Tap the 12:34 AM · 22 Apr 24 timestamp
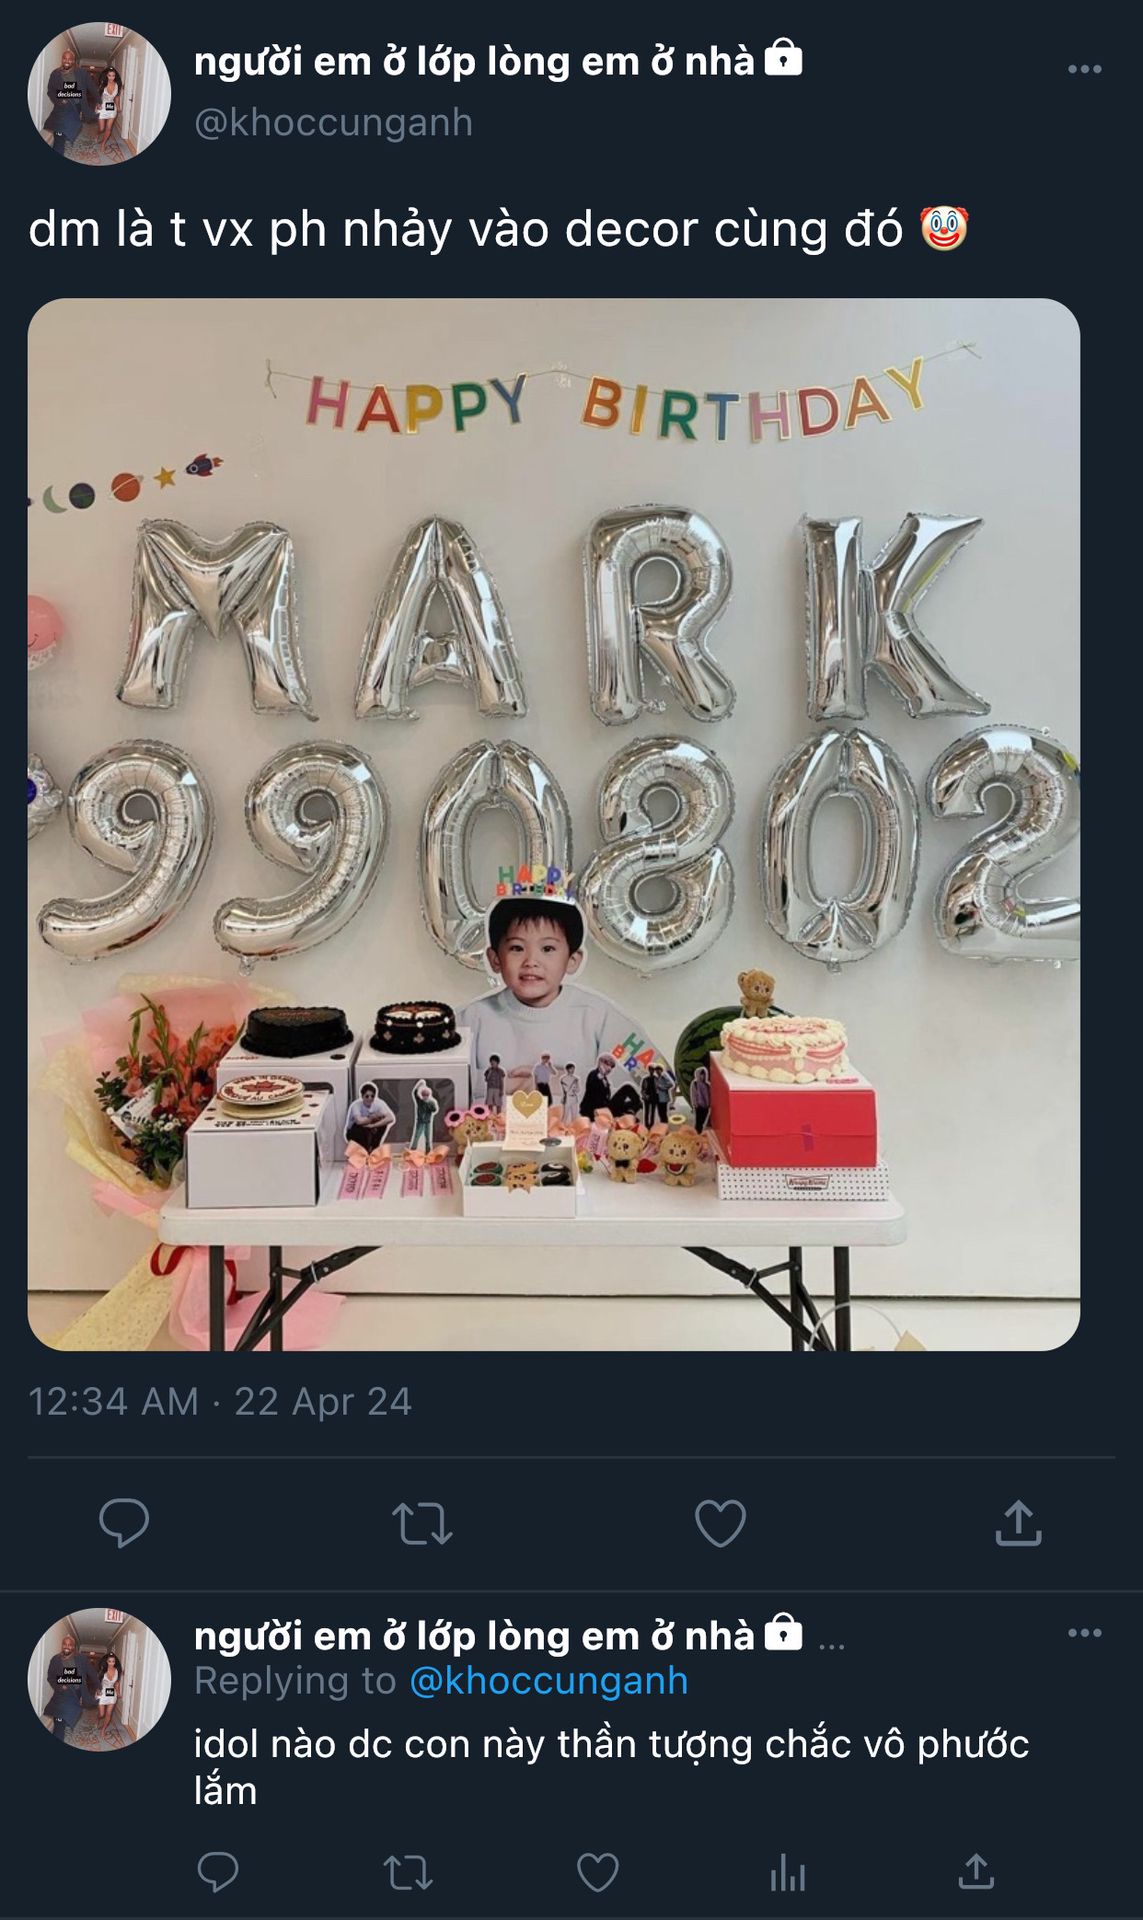 [220, 1401]
